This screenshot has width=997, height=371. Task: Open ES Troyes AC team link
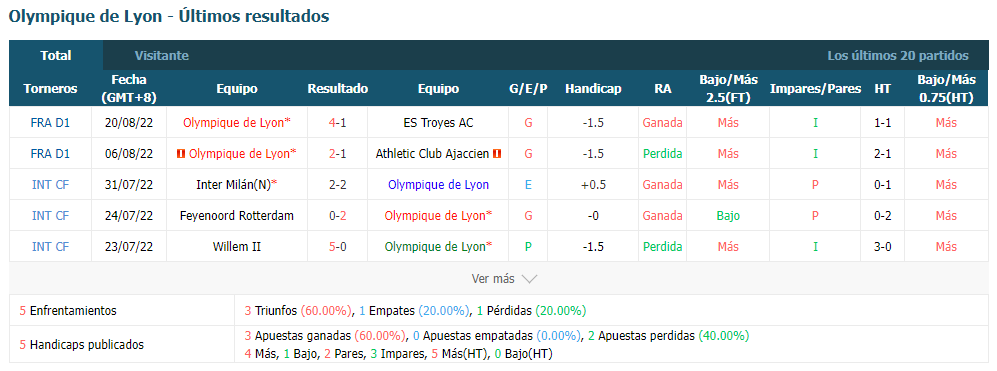pyautogui.click(x=438, y=122)
